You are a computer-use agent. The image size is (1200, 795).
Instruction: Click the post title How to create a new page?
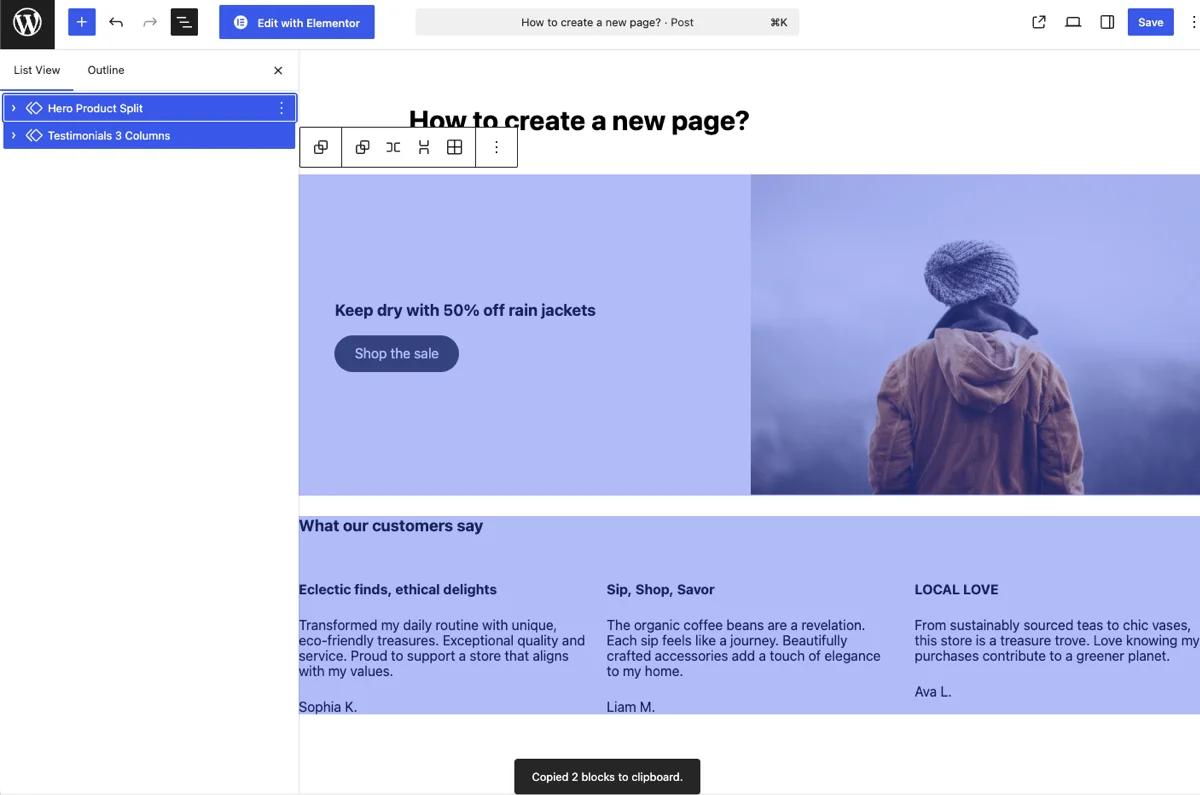point(579,121)
